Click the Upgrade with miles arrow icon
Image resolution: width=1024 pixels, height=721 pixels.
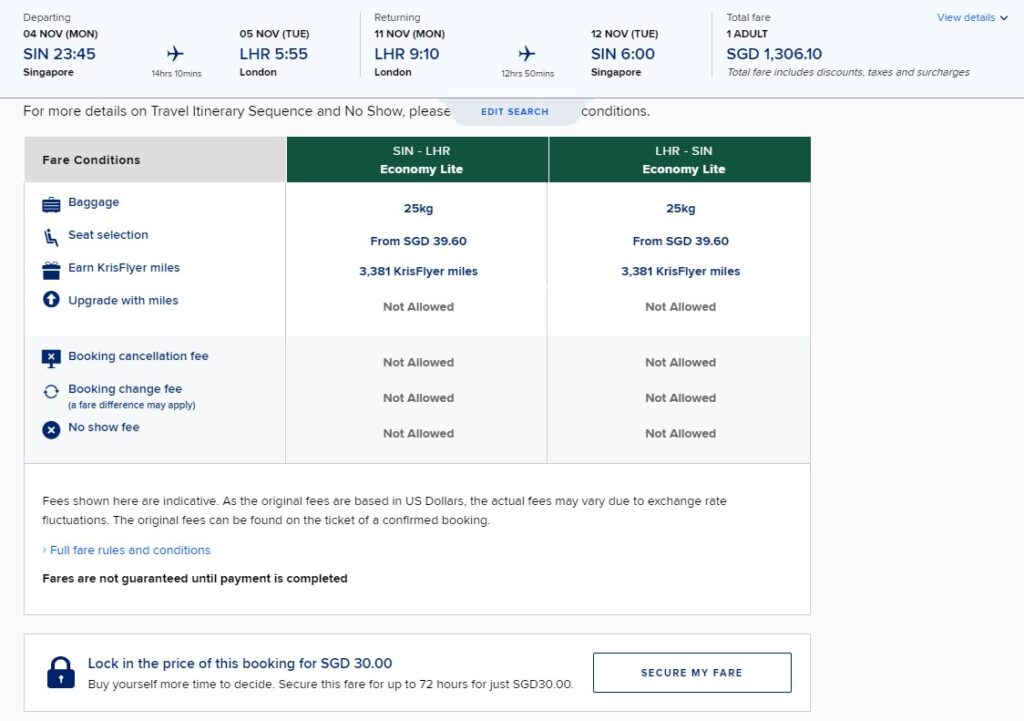(x=53, y=300)
